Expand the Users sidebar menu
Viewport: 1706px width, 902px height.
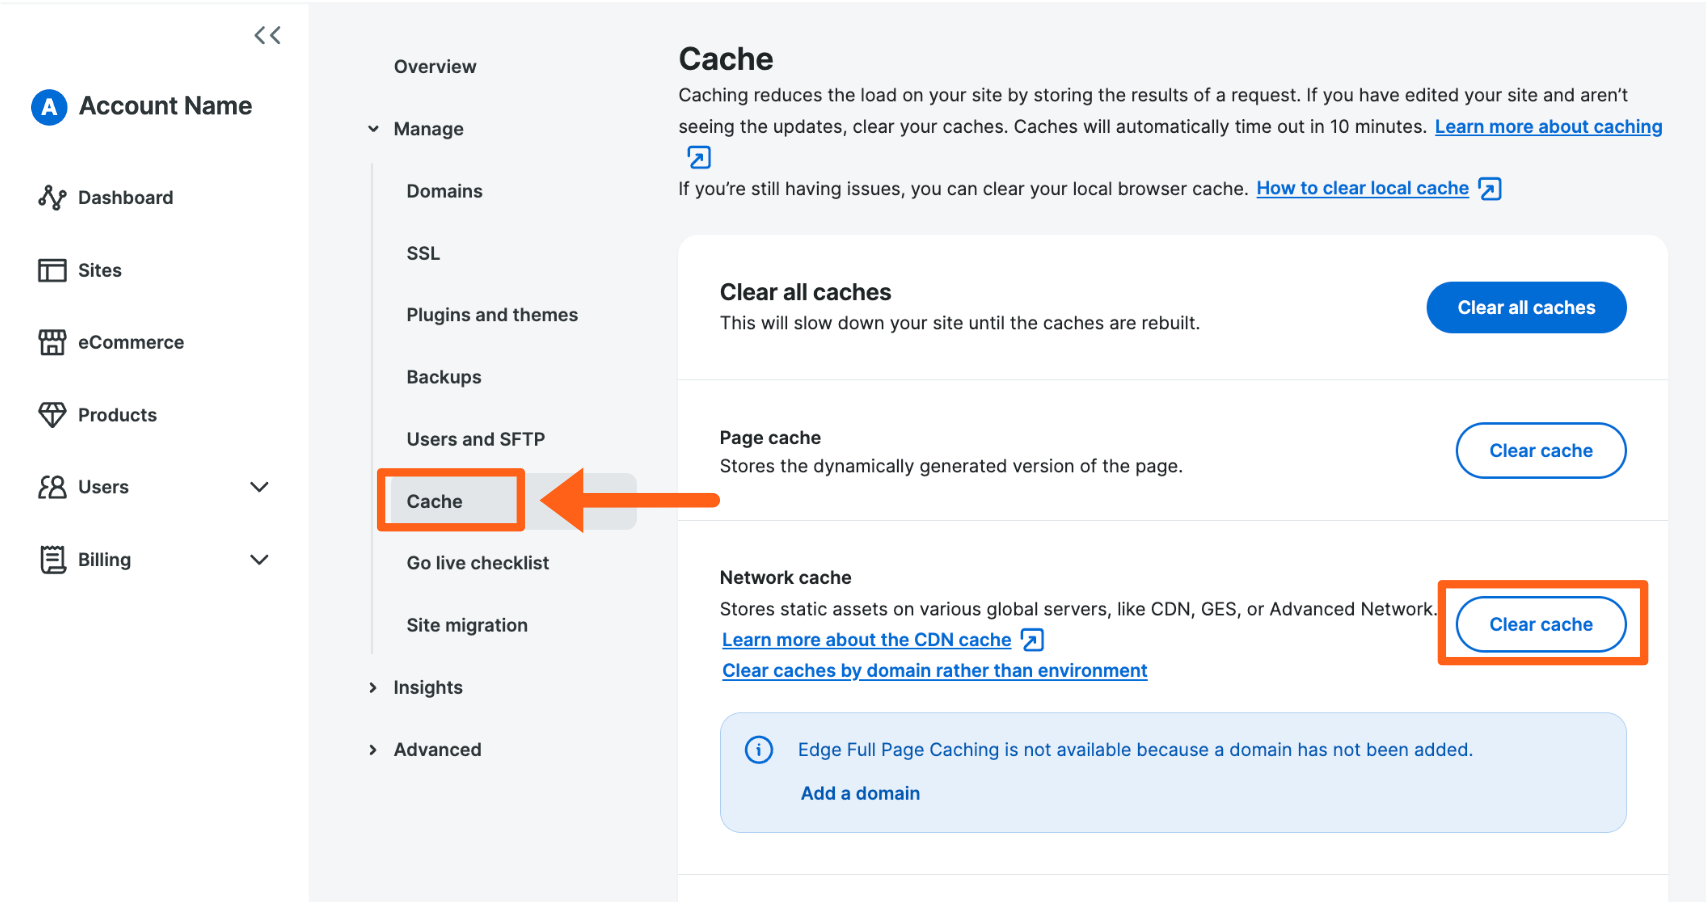pos(259,487)
